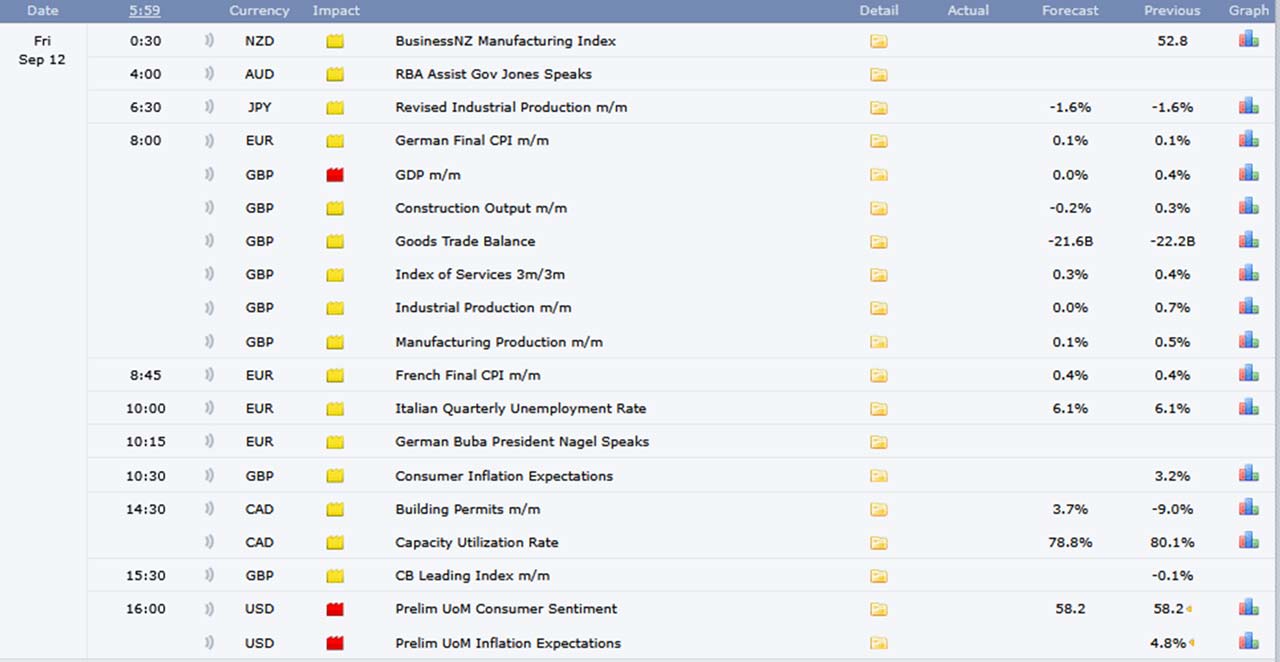Screen dimensions: 1280x662
Task: Click the Date column header
Action: (x=42, y=10)
